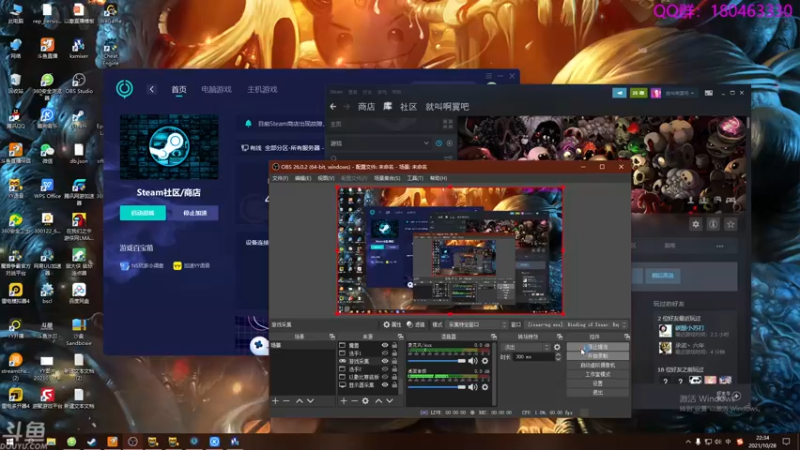
Task: Open mic/aux audio settings gear in OBS mixer
Action: 485,361
